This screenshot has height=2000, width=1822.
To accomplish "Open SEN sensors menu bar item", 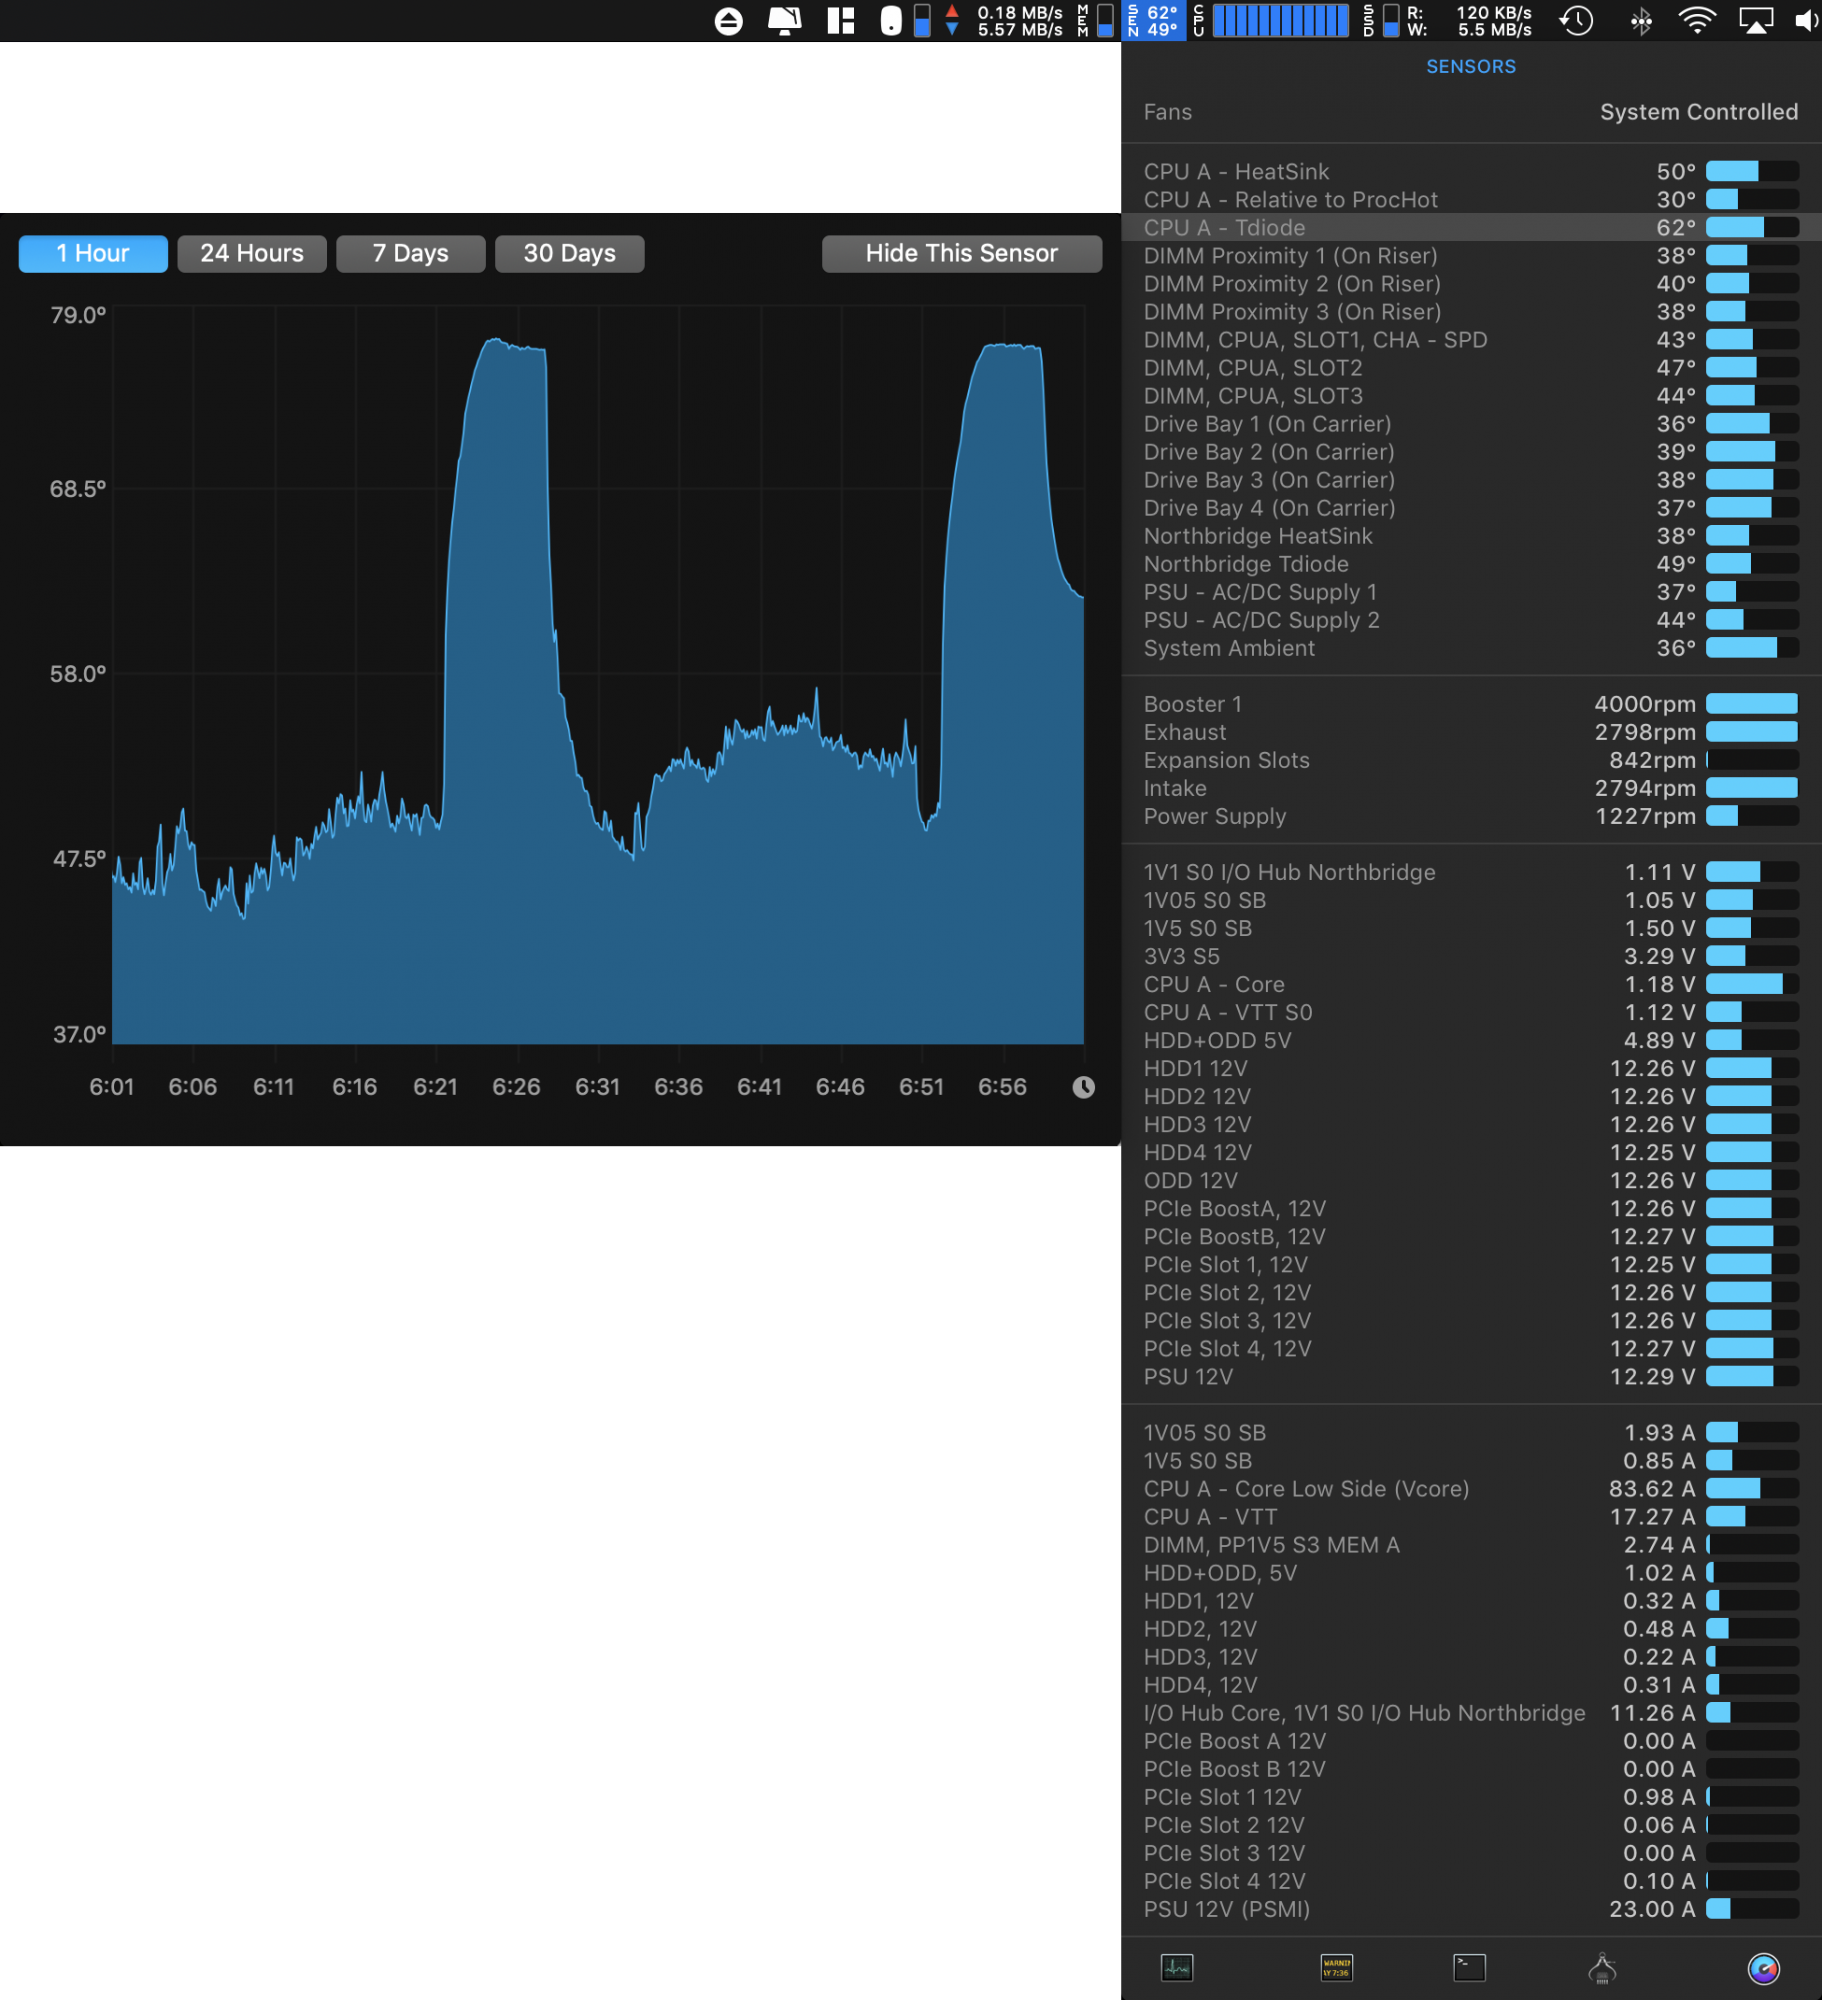I will click(1155, 21).
